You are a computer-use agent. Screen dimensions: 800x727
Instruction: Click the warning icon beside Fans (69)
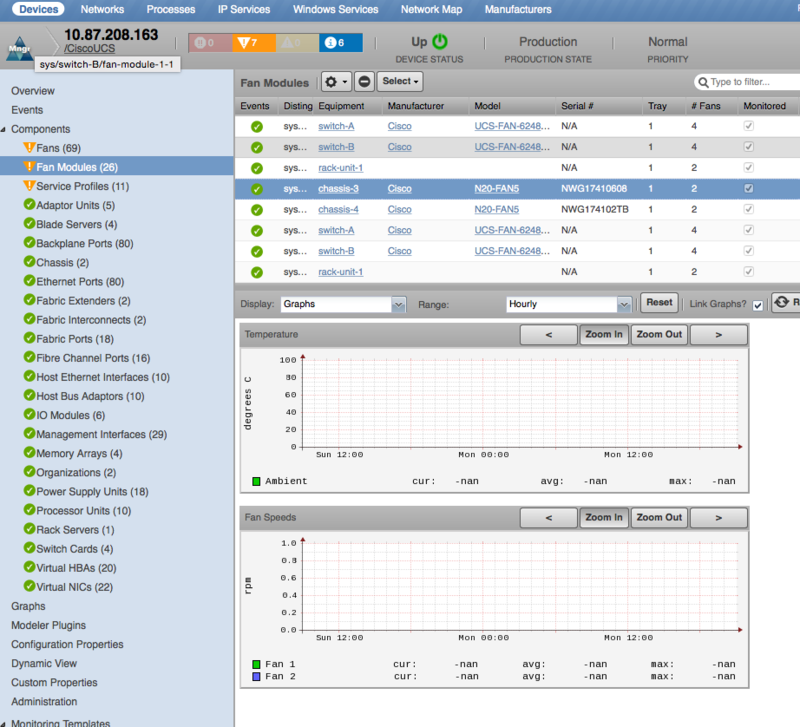pos(29,147)
